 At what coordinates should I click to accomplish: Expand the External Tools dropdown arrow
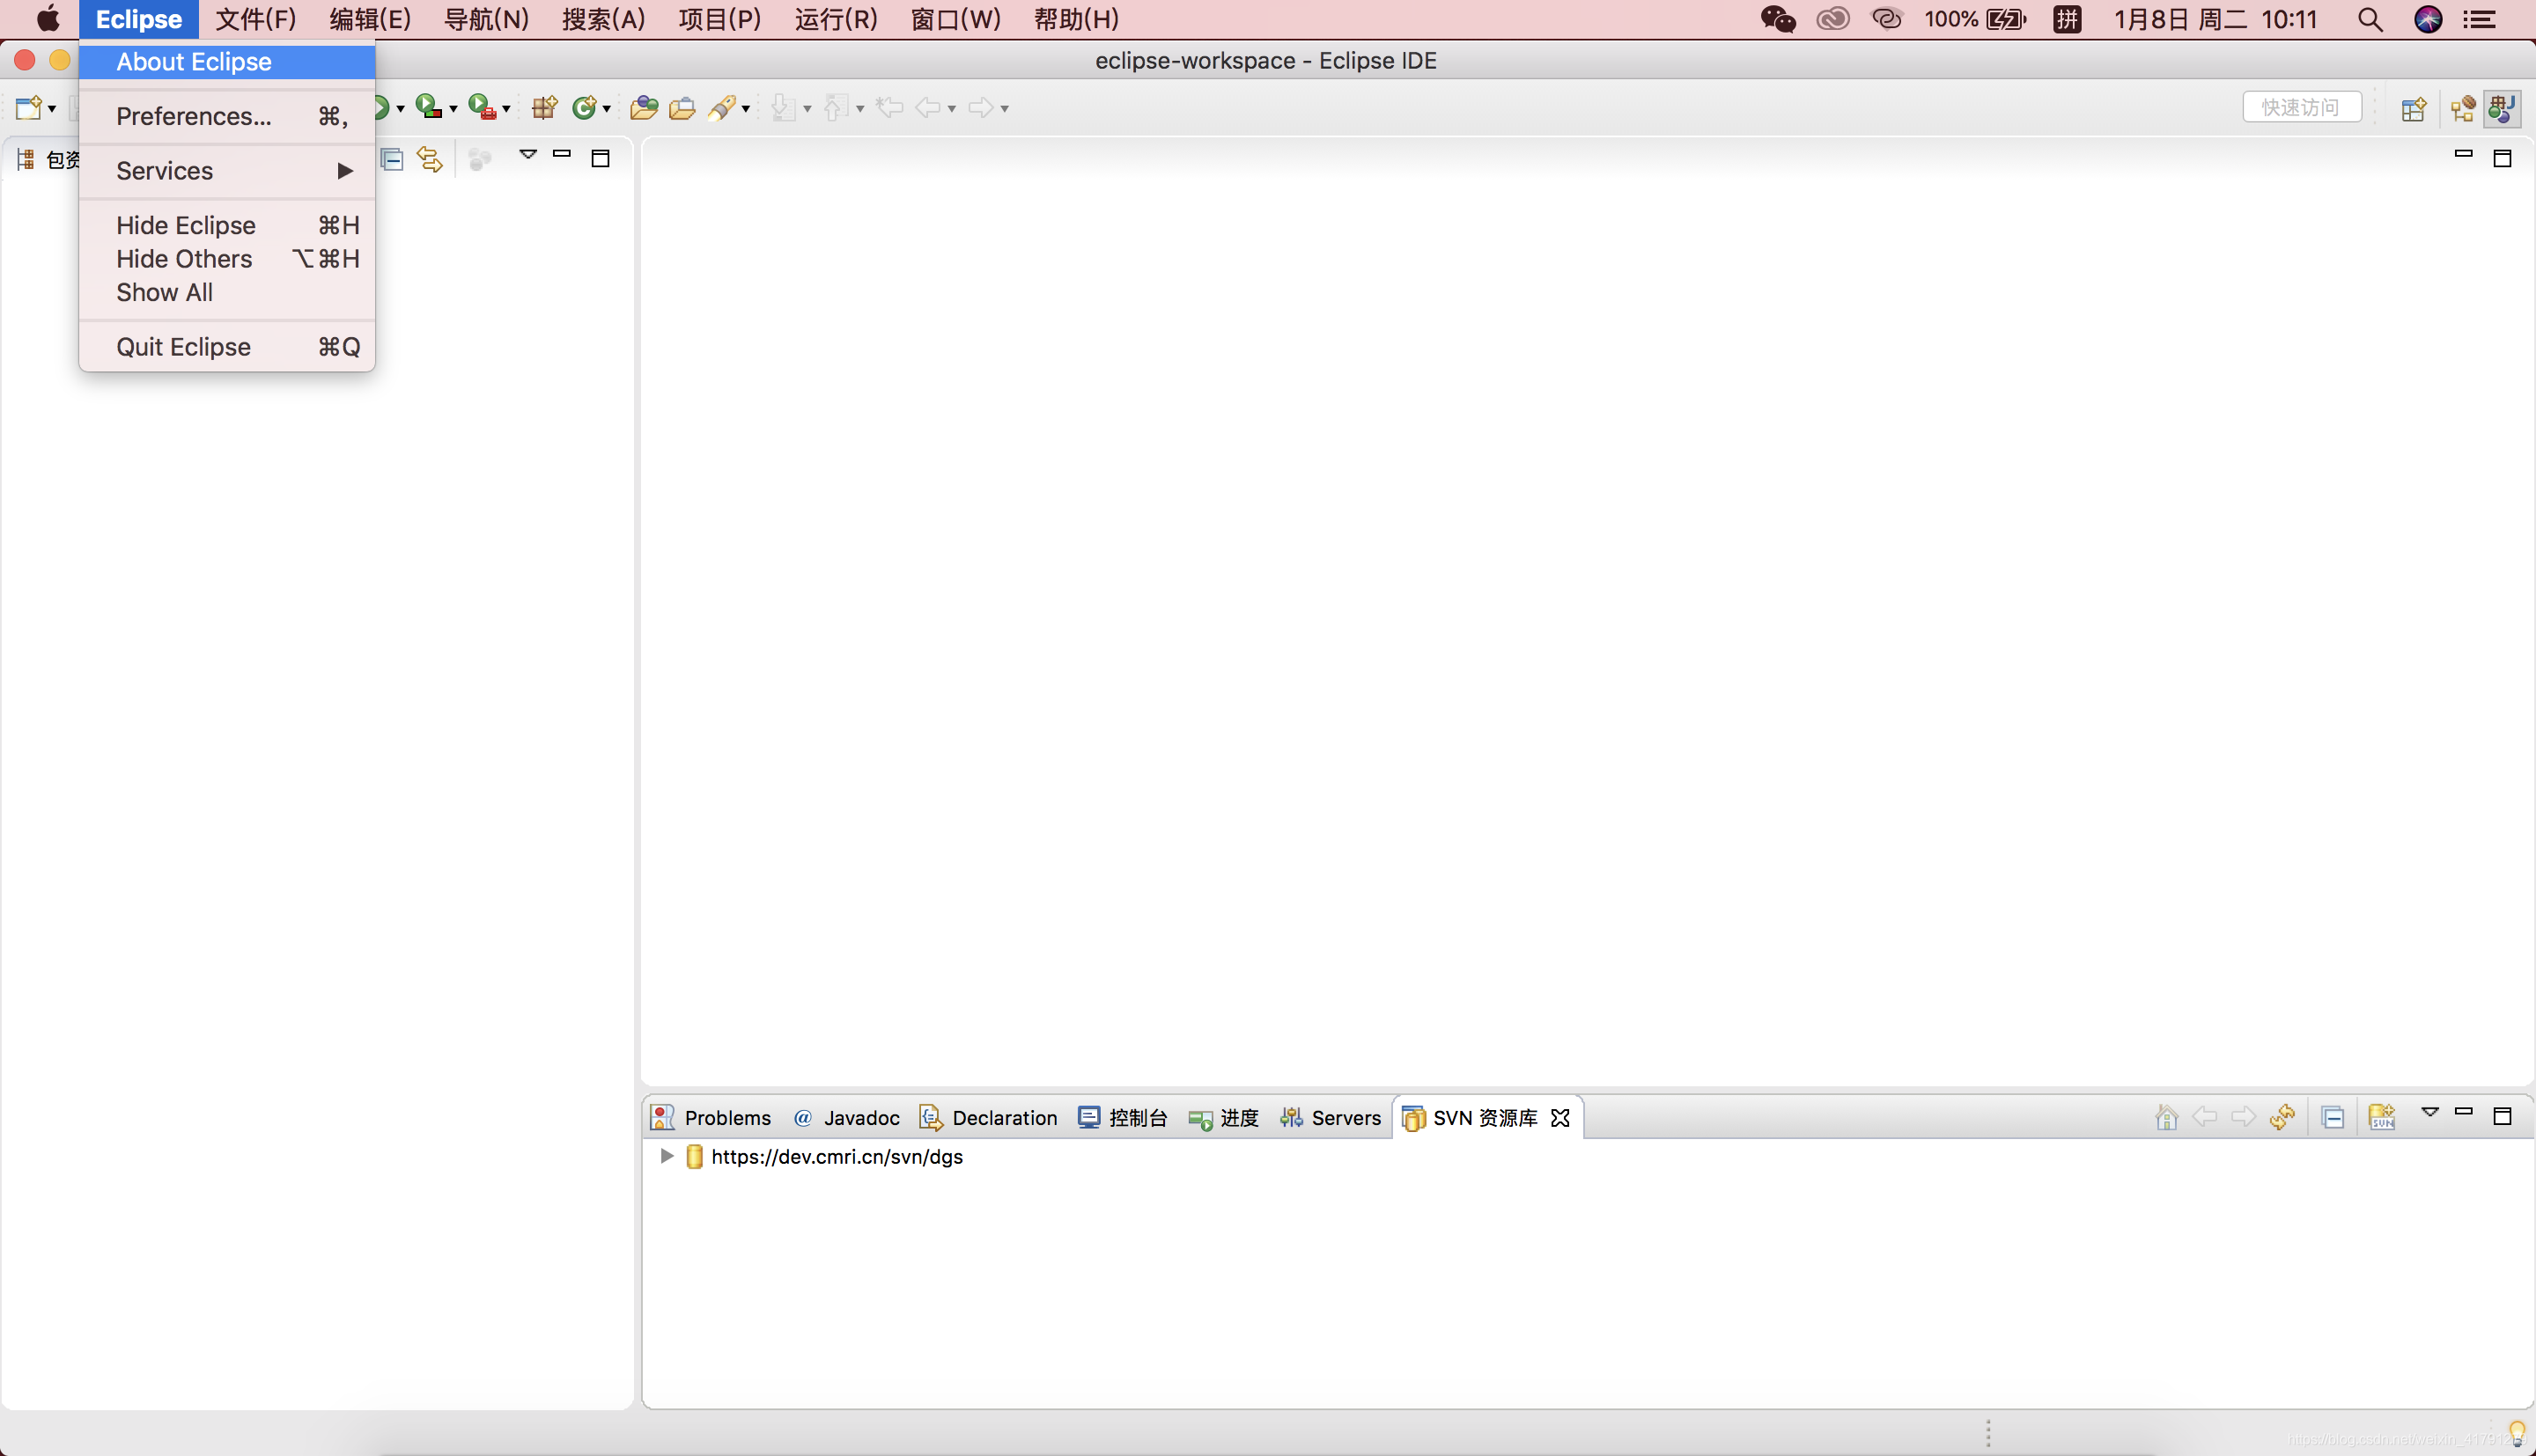pyautogui.click(x=506, y=108)
